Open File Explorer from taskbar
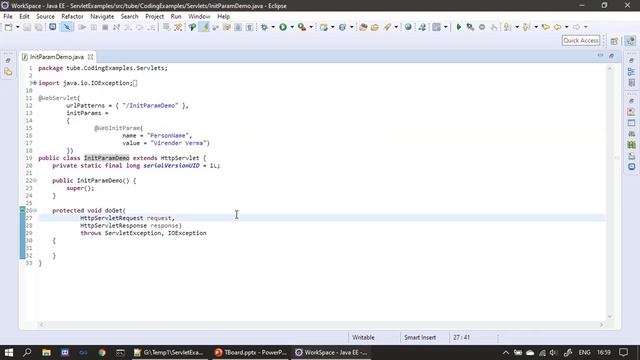Image resolution: width=640 pixels, height=360 pixels. (x=46, y=352)
